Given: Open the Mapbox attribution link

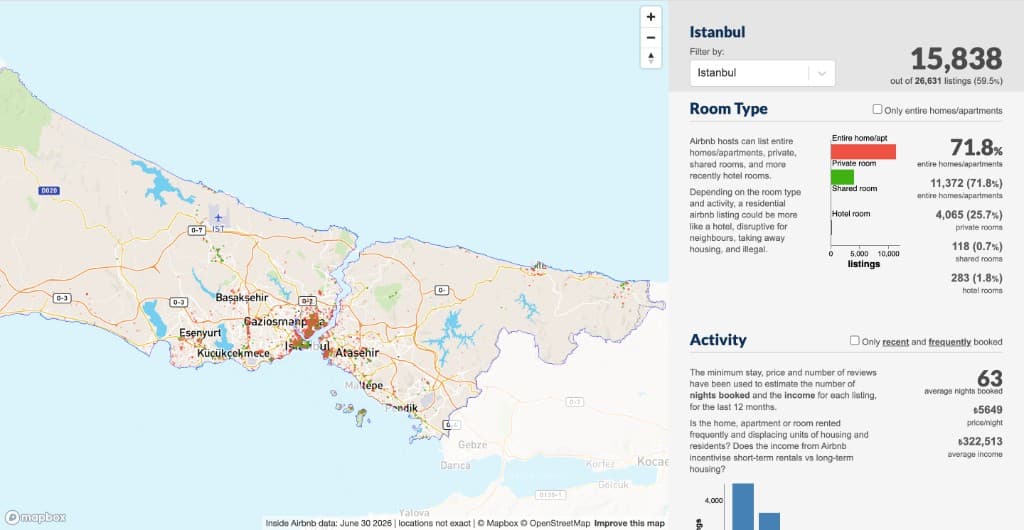Looking at the screenshot, I should (499, 523).
